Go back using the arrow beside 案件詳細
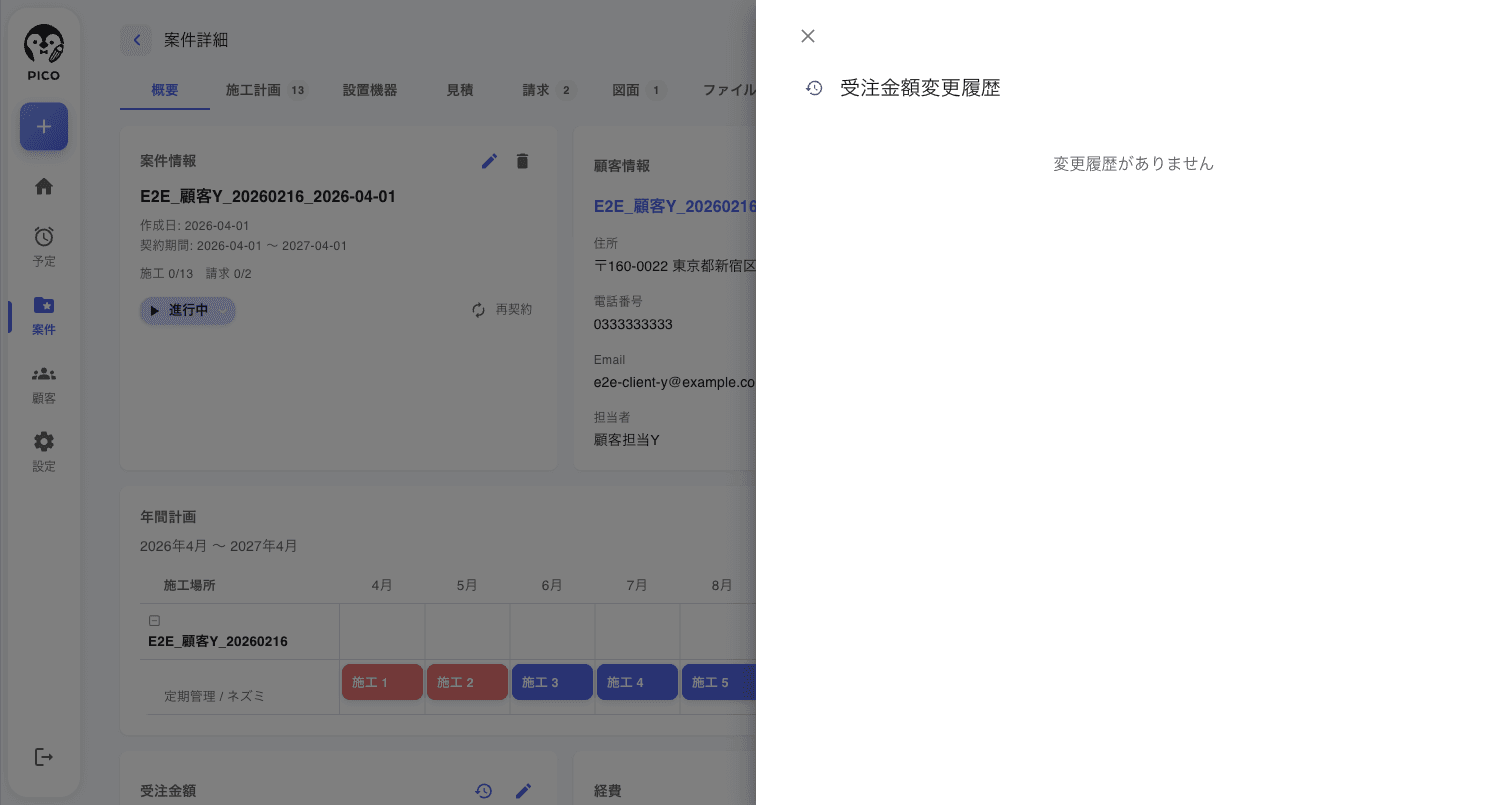 [136, 40]
